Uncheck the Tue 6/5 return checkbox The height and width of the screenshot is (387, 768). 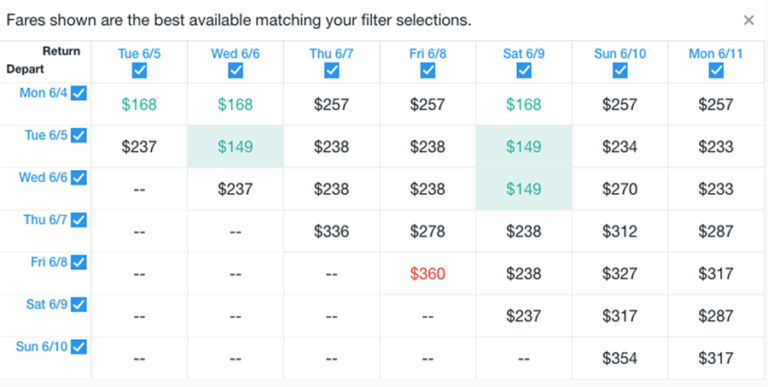[139, 71]
